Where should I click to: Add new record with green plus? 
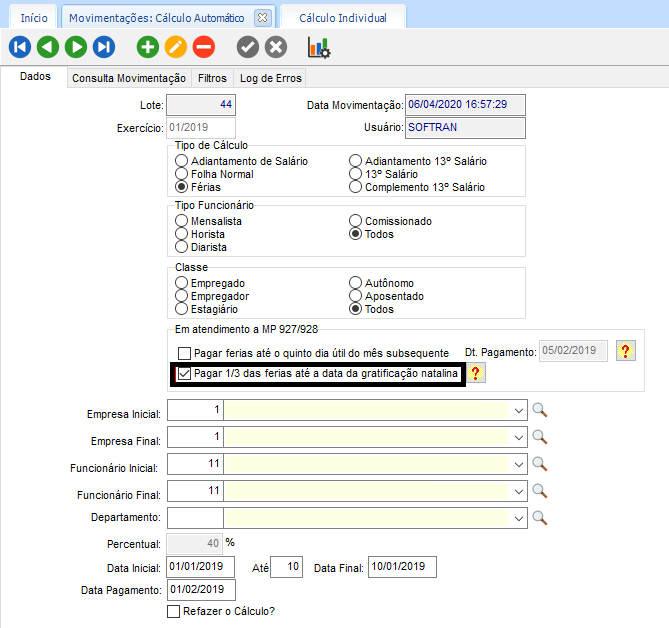[x=148, y=47]
